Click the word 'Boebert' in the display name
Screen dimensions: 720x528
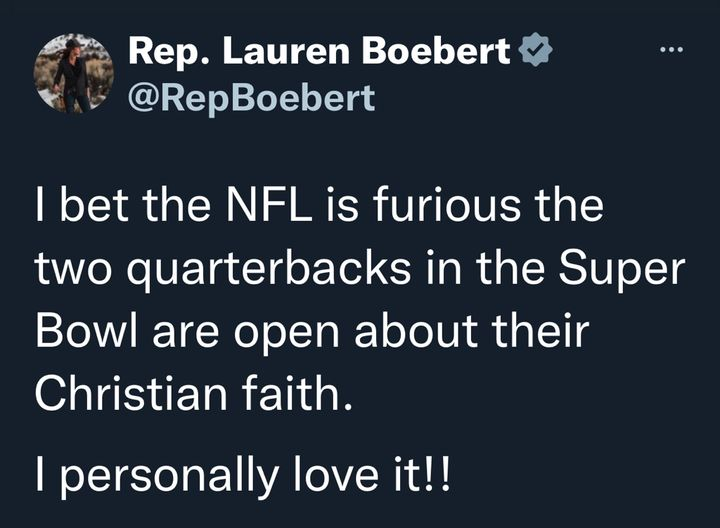pyautogui.click(x=436, y=51)
